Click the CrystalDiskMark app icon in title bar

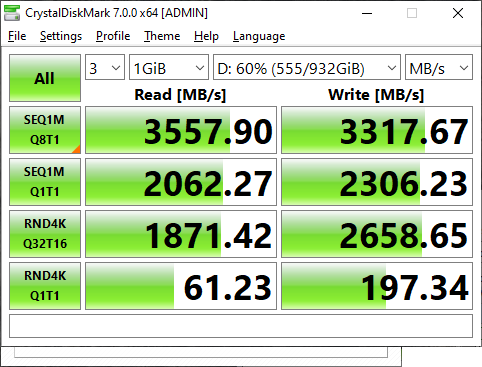pyautogui.click(x=12, y=13)
